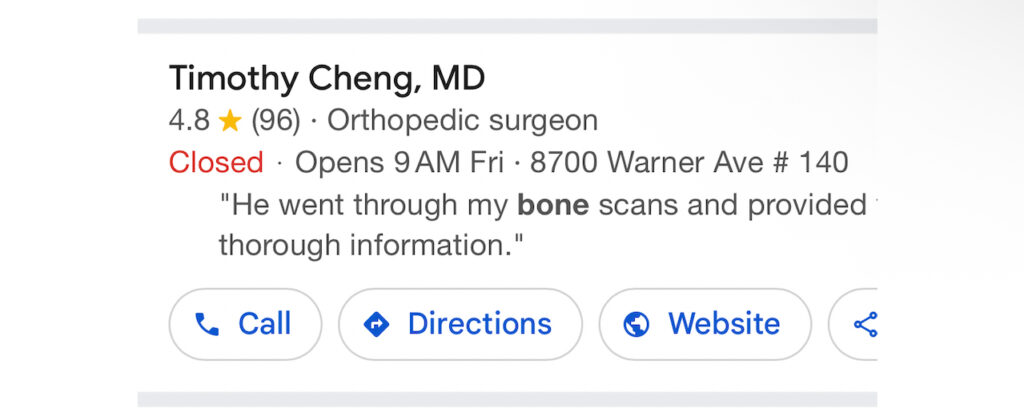Click the phone icon in Call button
Screen dimensions: 1024x408
(207, 324)
